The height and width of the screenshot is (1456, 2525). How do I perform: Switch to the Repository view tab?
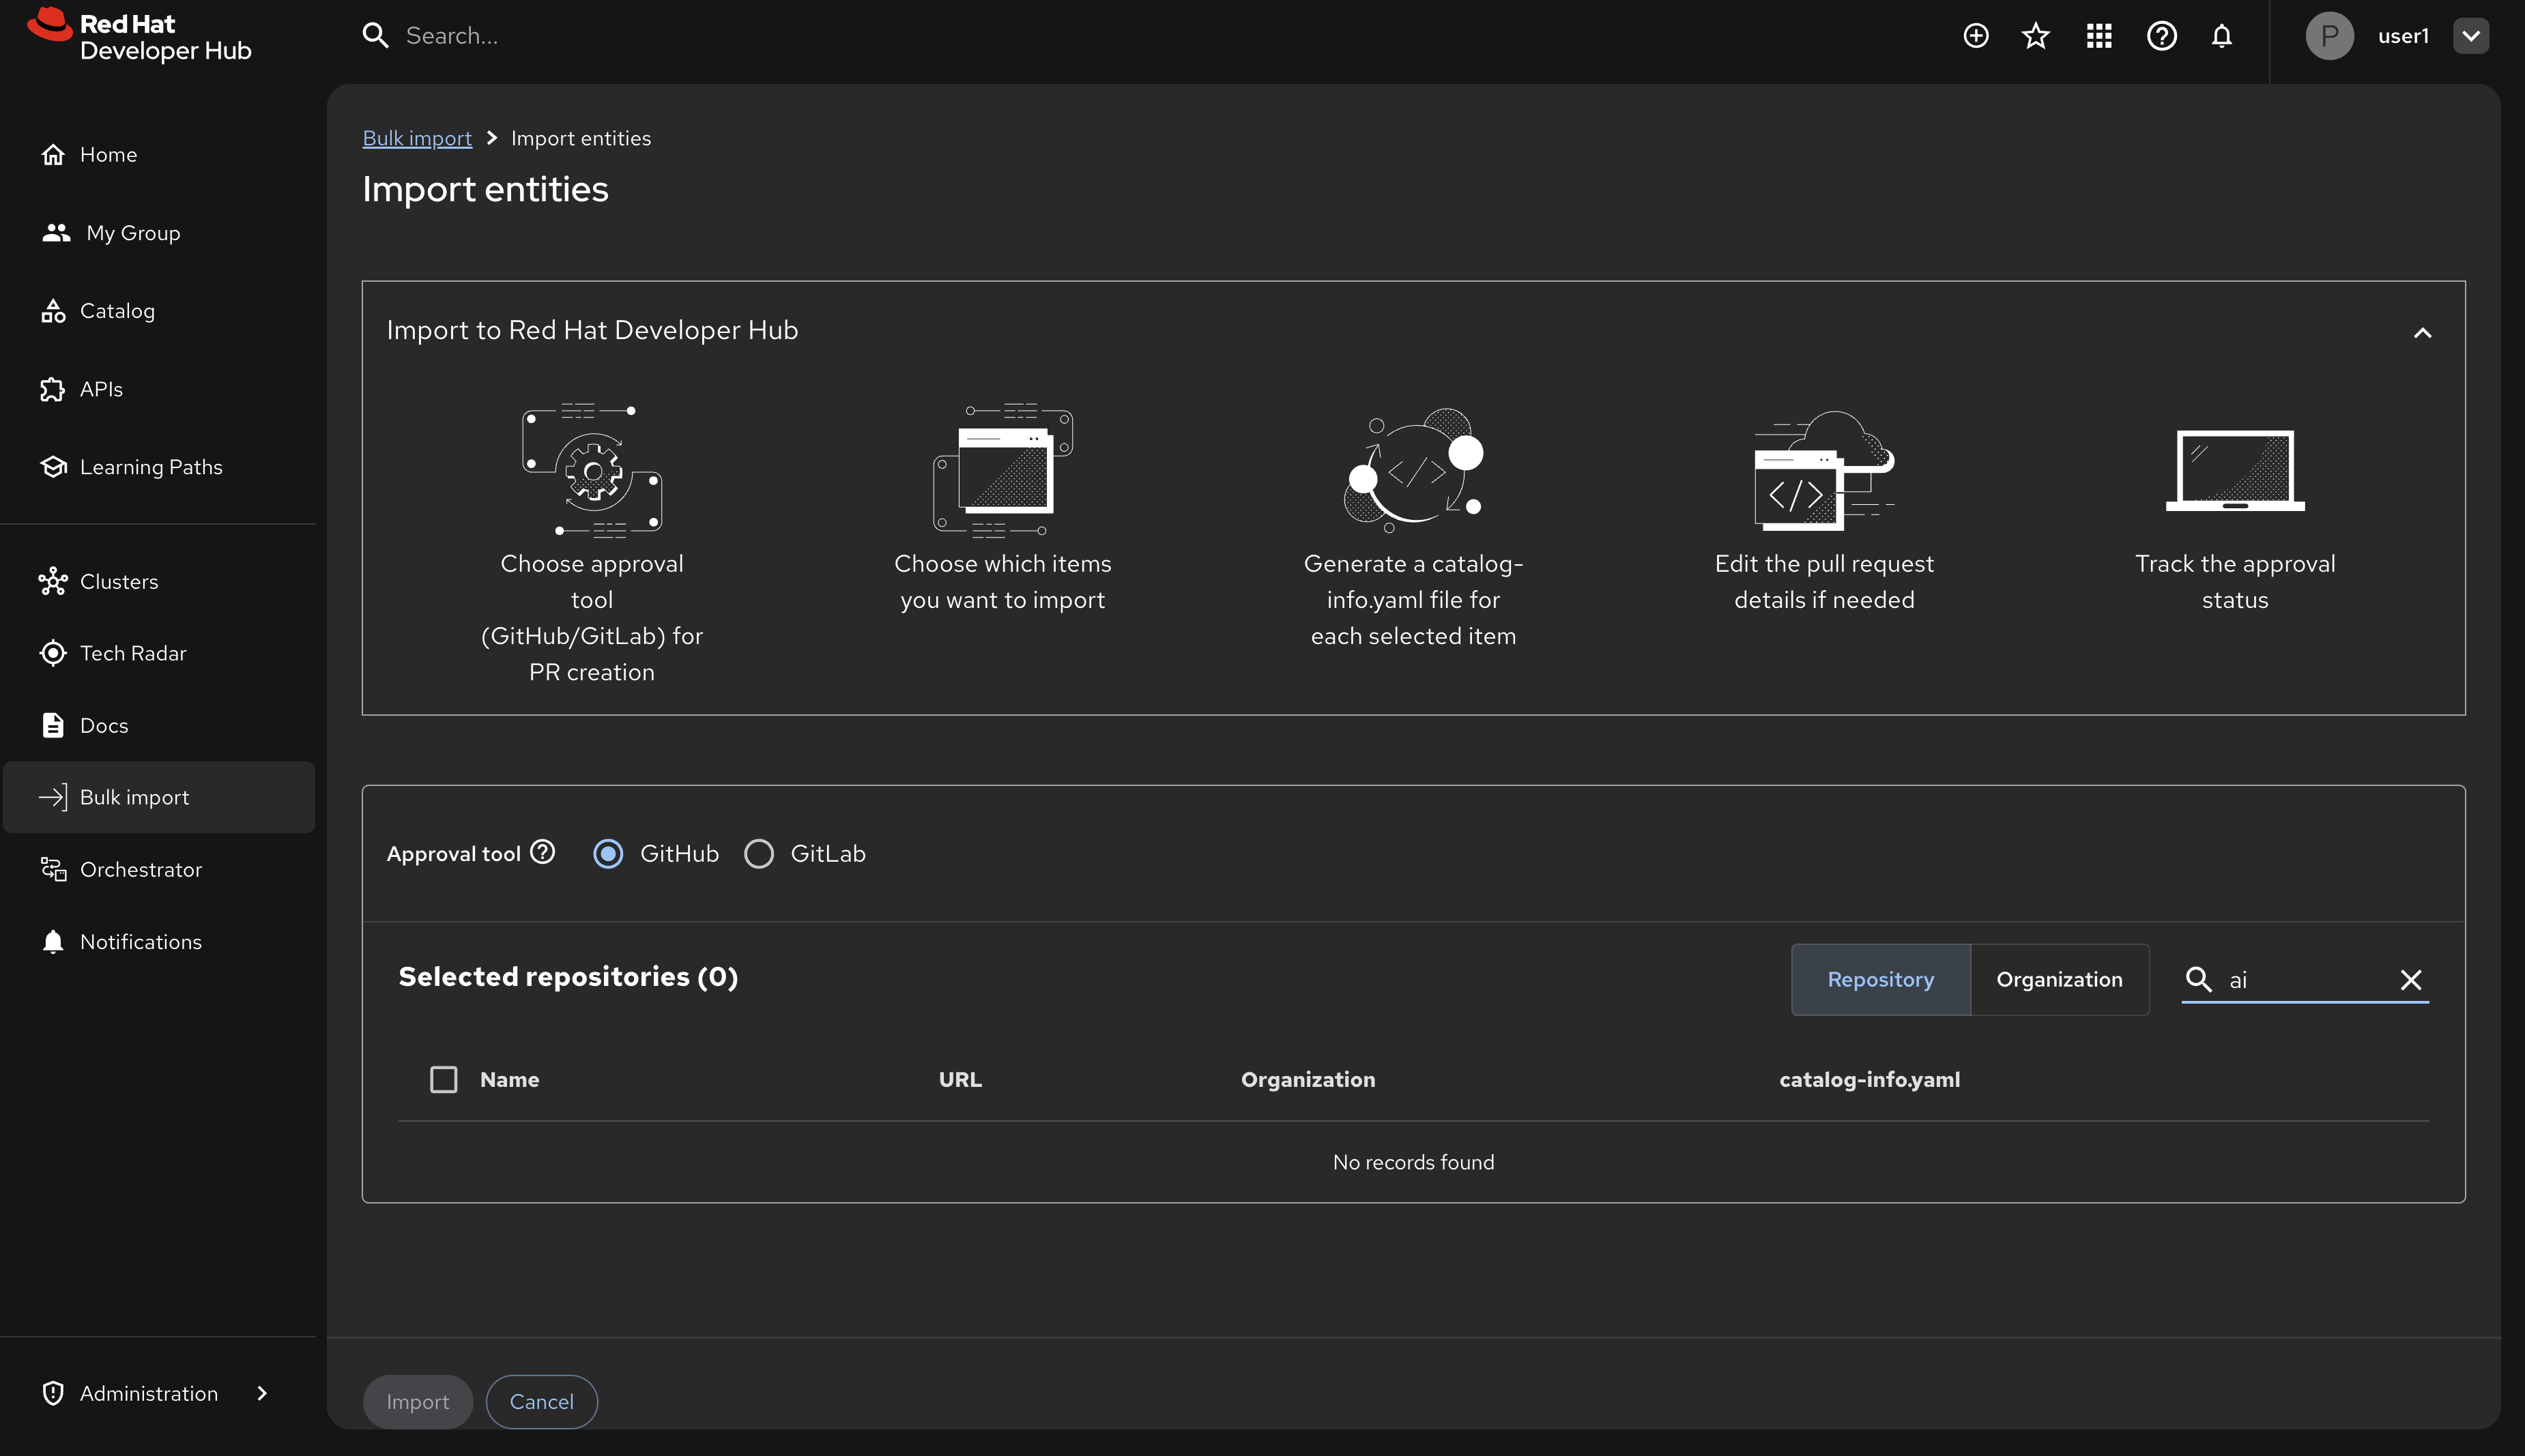[x=1880, y=980]
